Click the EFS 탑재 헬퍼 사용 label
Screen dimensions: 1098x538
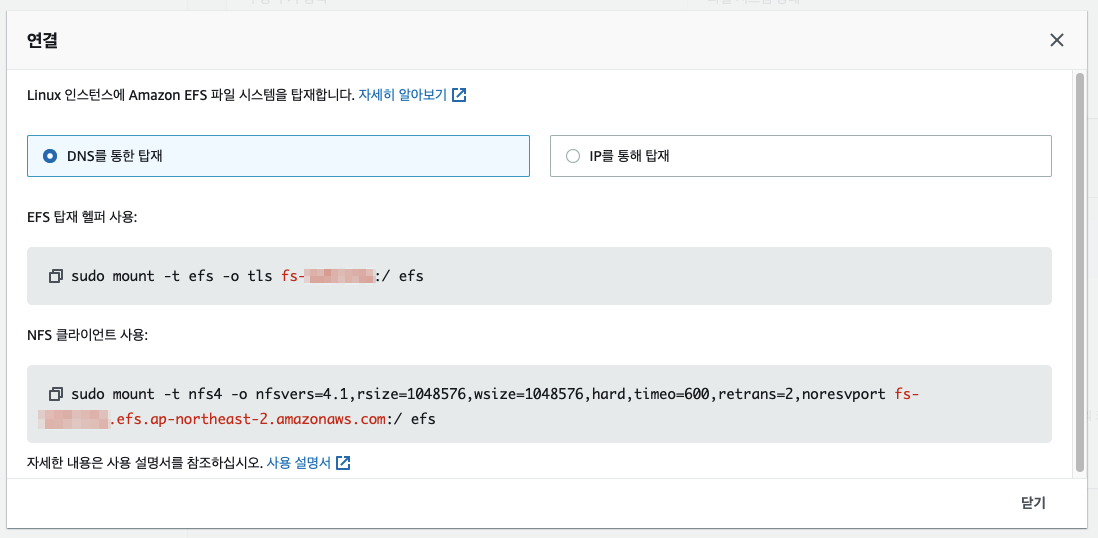pos(82,217)
